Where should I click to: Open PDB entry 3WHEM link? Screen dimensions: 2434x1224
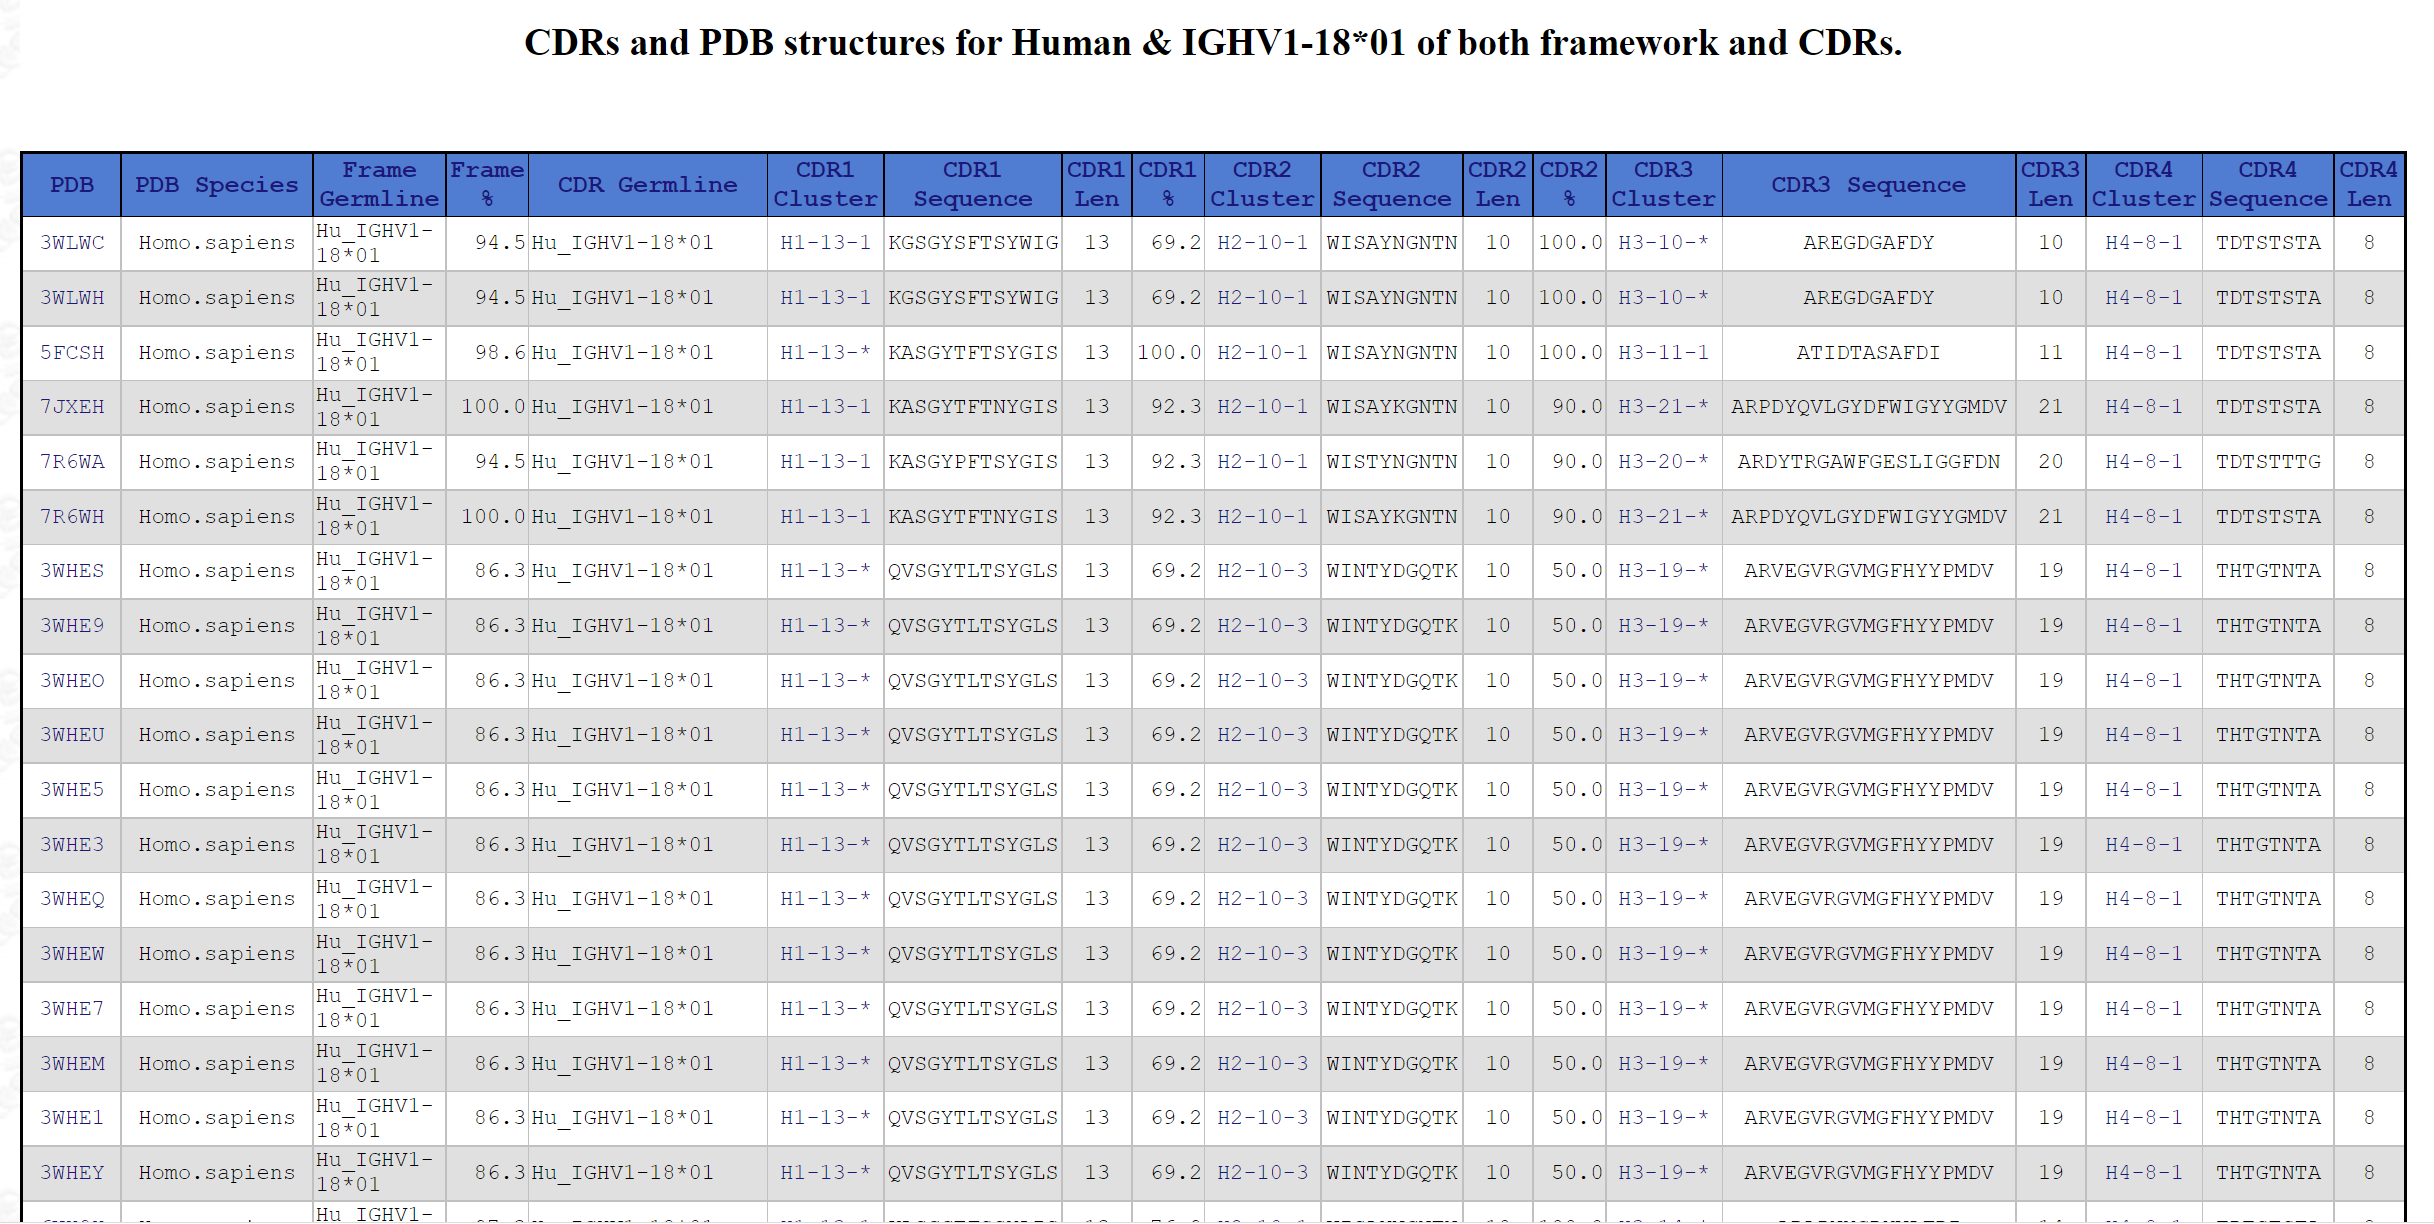coord(72,1064)
